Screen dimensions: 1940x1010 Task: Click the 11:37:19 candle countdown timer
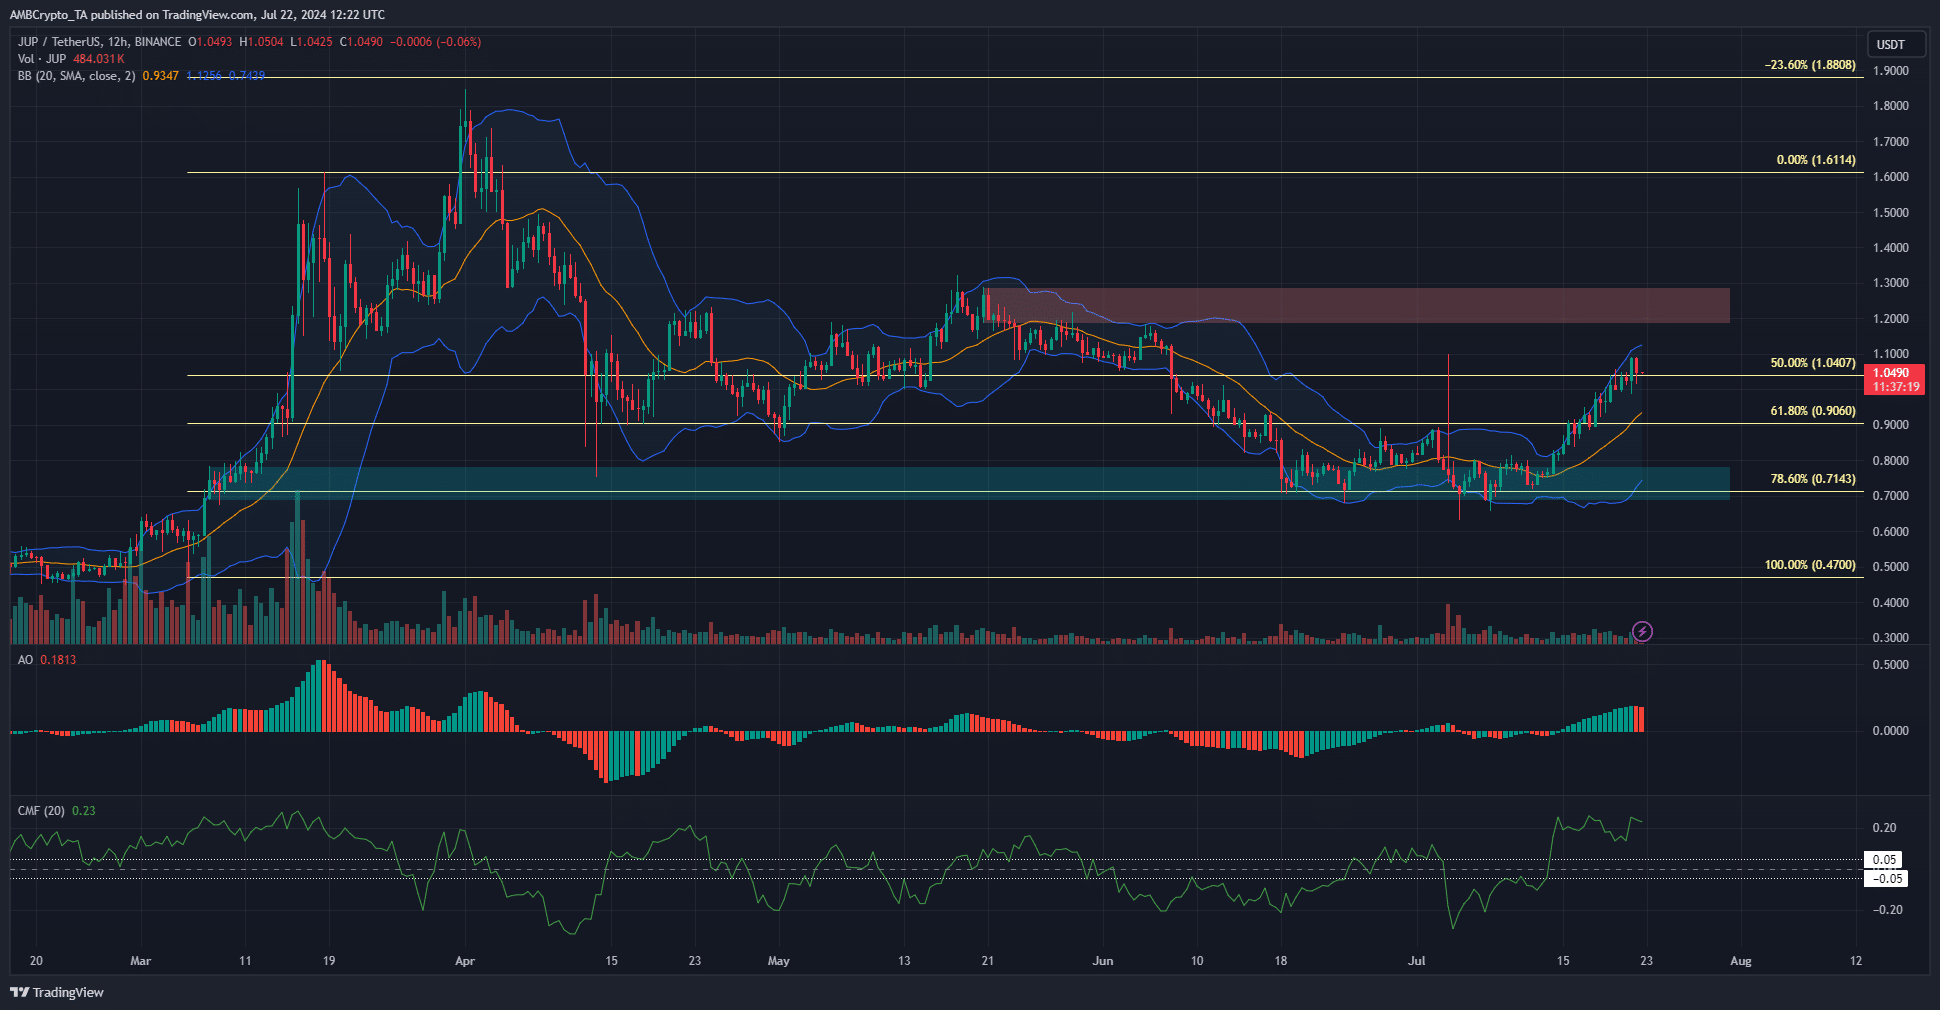pyautogui.click(x=1895, y=387)
